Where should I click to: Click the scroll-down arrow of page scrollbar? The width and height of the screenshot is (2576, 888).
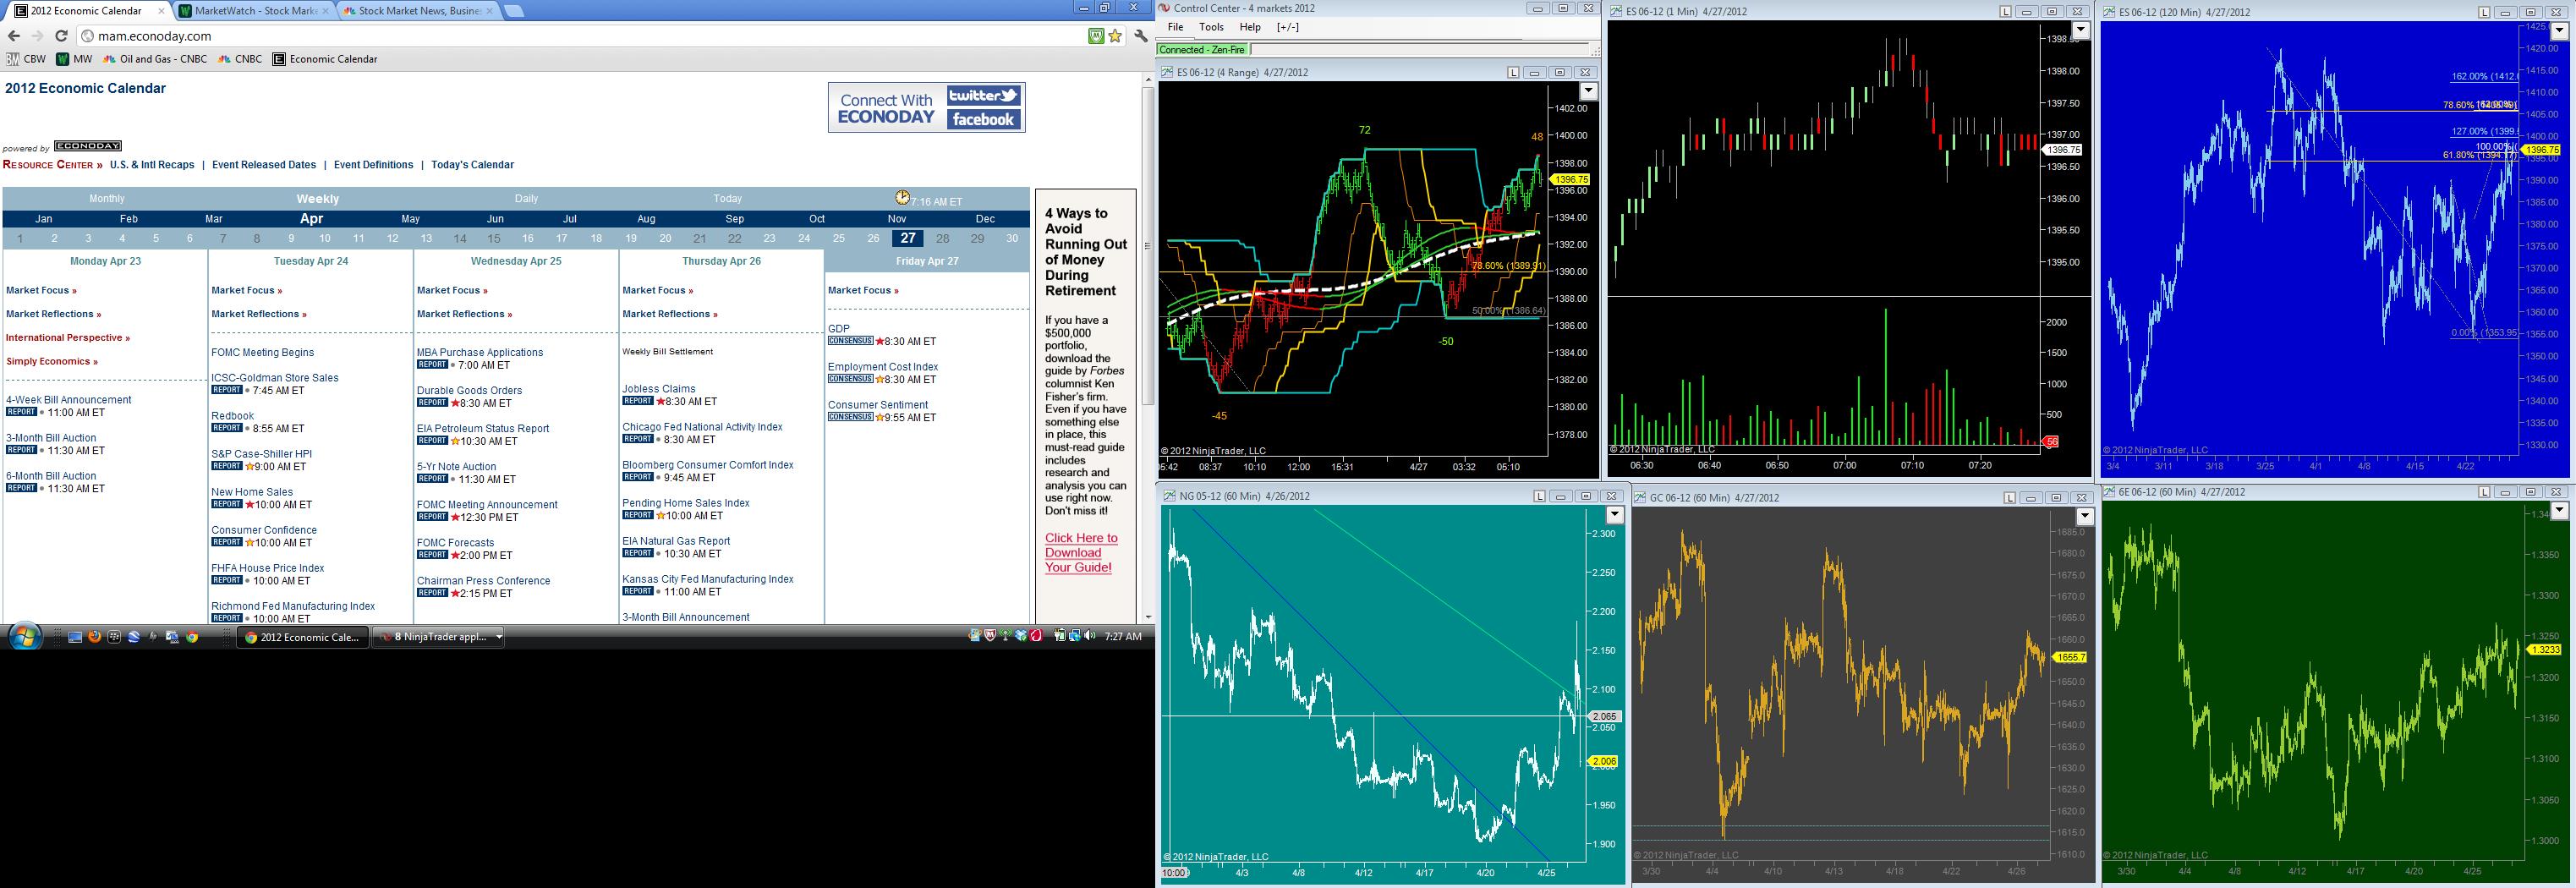[x=1148, y=617]
